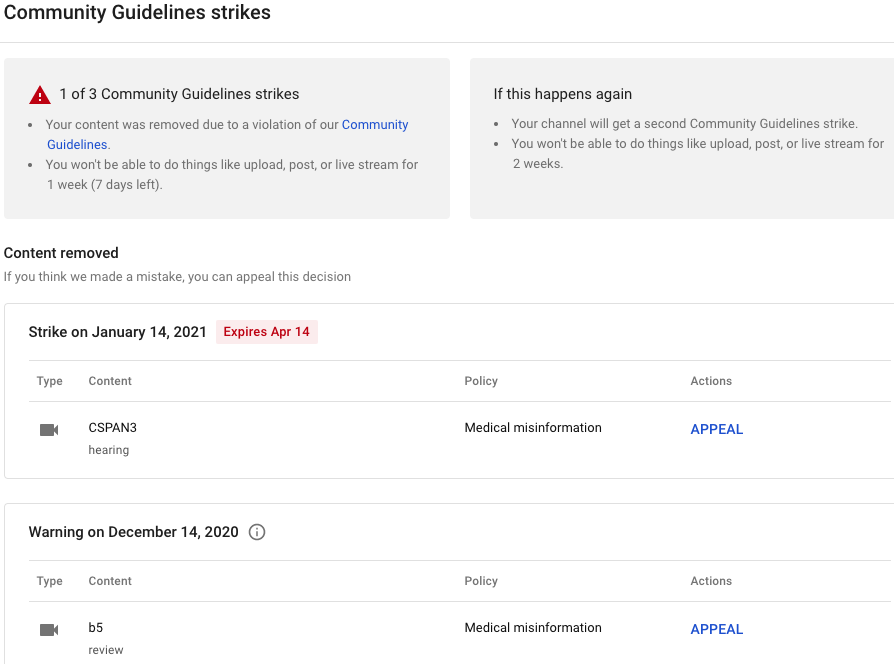Click the Strike on January 14, 2021 heading
Viewport: 894px width, 664px height.
coord(117,332)
